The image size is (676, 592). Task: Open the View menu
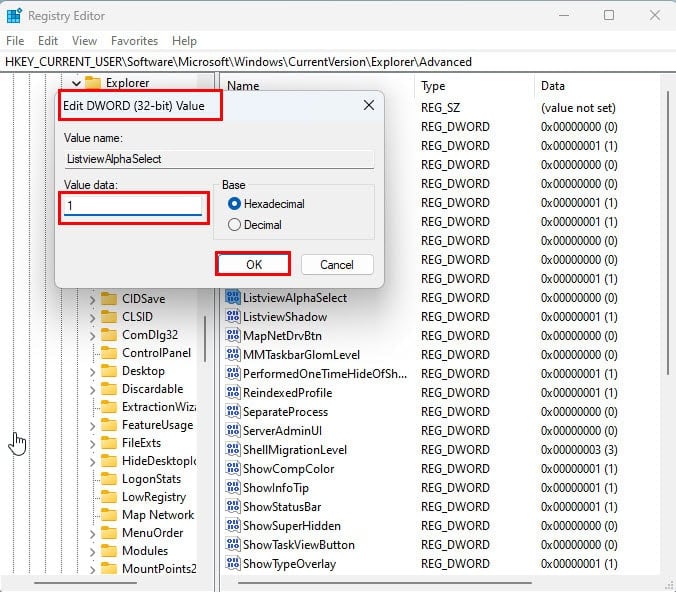[x=84, y=41]
